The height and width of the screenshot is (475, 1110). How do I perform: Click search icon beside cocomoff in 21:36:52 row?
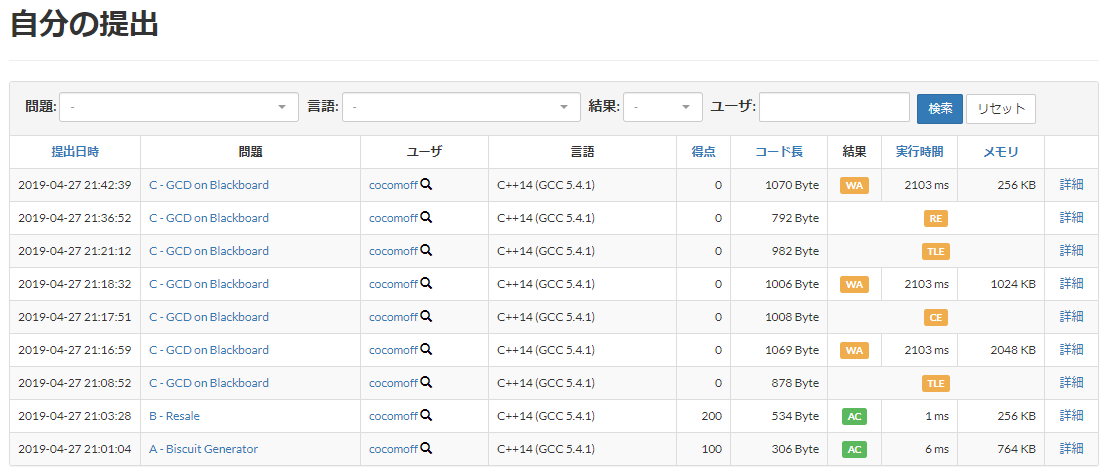[x=426, y=218]
